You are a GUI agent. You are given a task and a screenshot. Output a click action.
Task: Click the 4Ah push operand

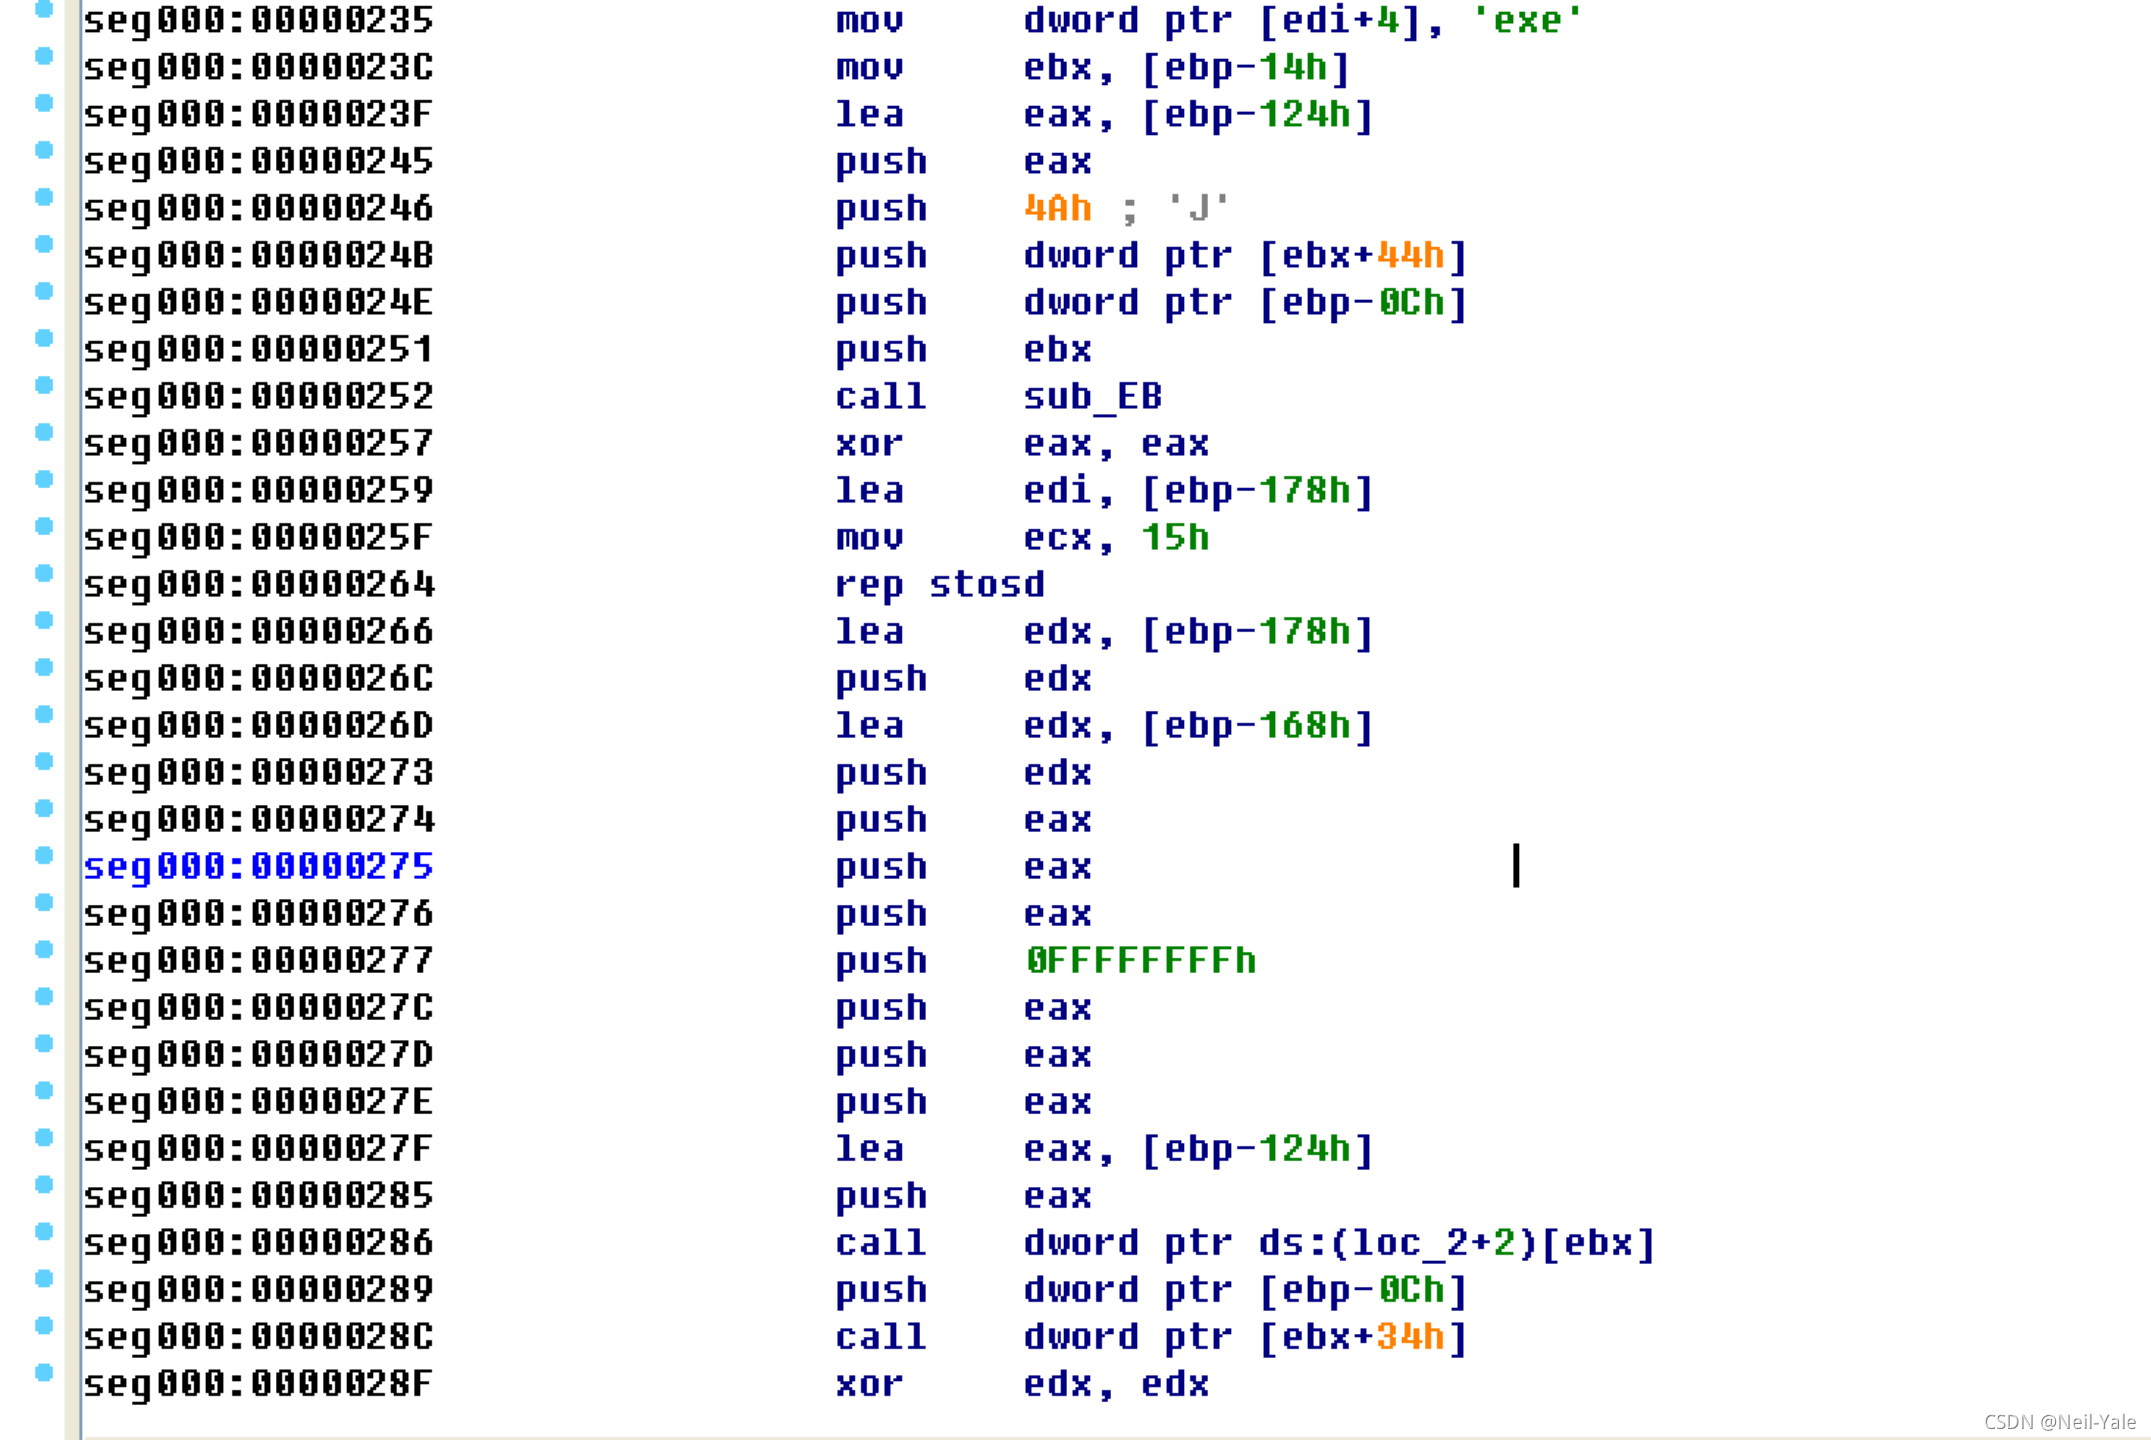[x=1057, y=209]
